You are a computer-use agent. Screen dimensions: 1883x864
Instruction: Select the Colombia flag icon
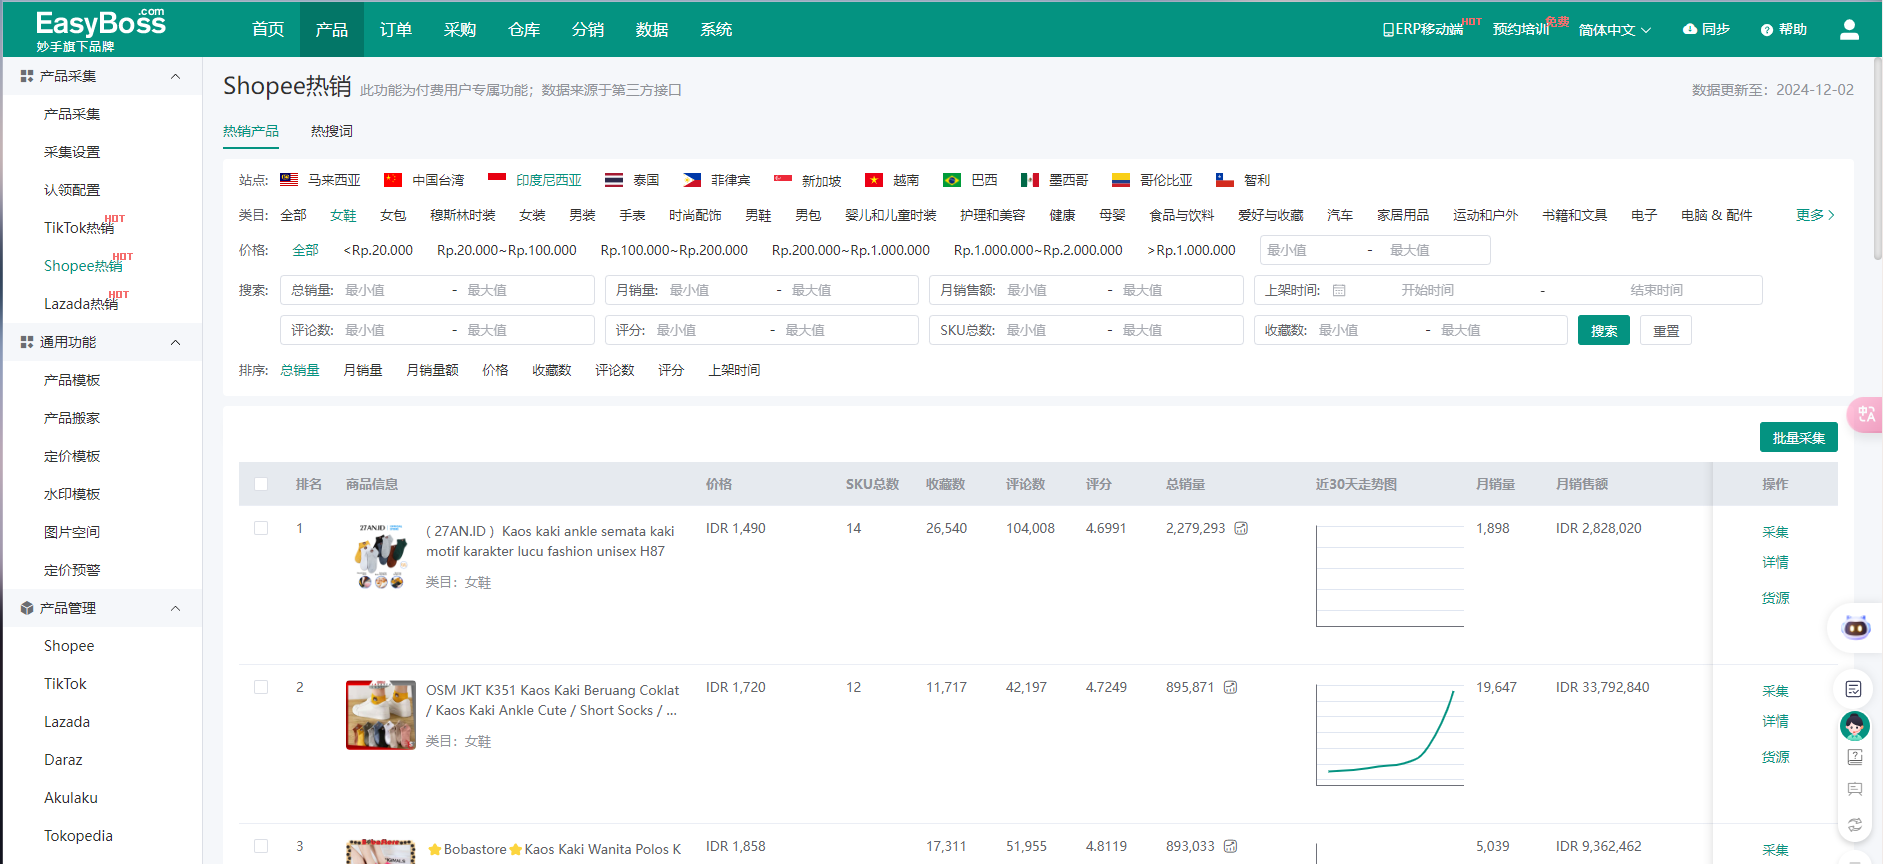click(1121, 180)
